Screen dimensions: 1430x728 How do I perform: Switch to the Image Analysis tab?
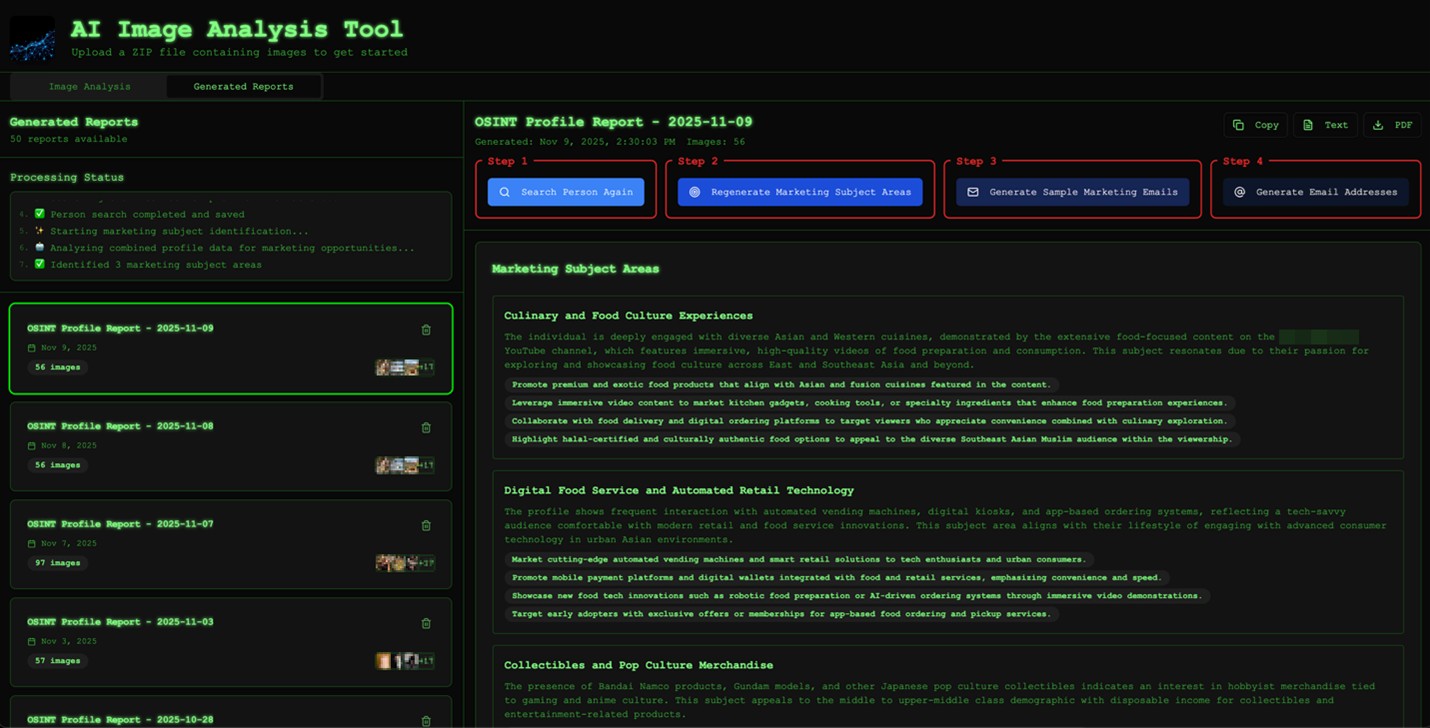coord(89,87)
